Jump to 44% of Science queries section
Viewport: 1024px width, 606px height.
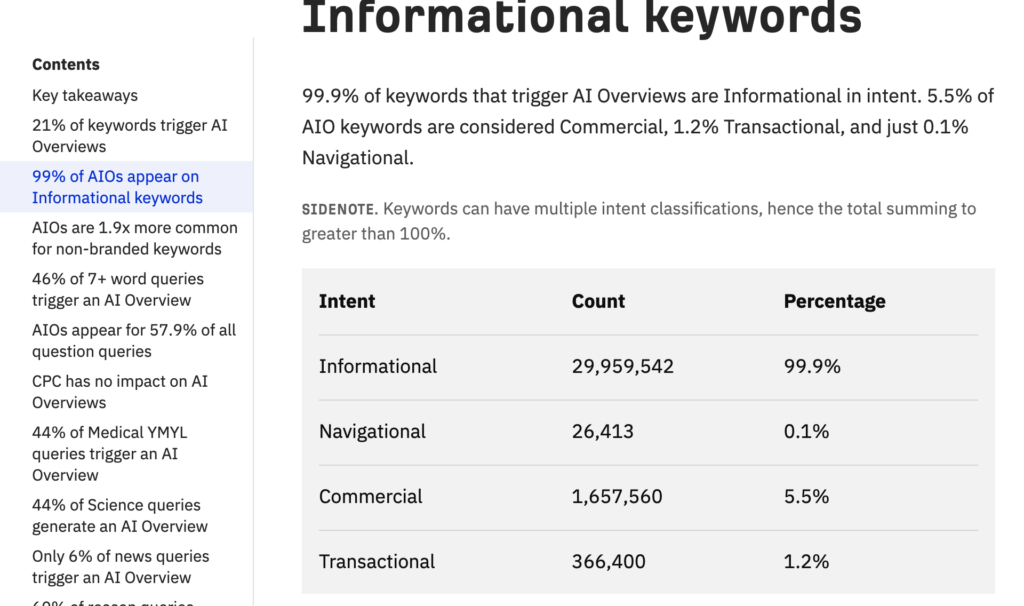click(120, 515)
